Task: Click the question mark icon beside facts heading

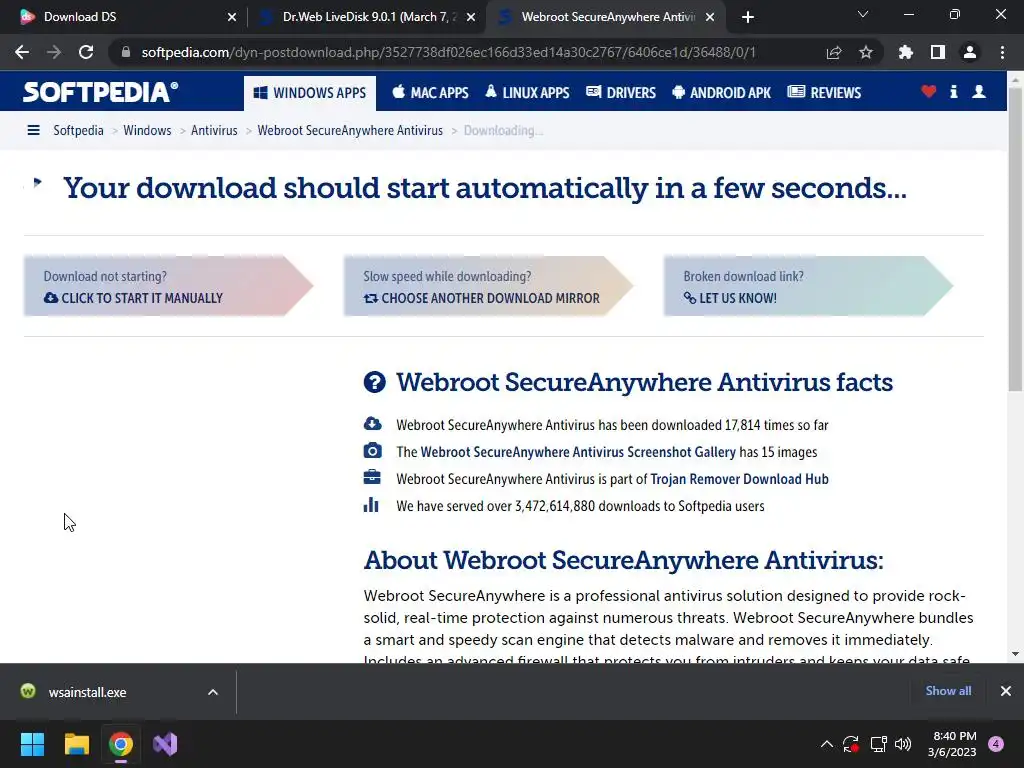Action: (x=374, y=382)
